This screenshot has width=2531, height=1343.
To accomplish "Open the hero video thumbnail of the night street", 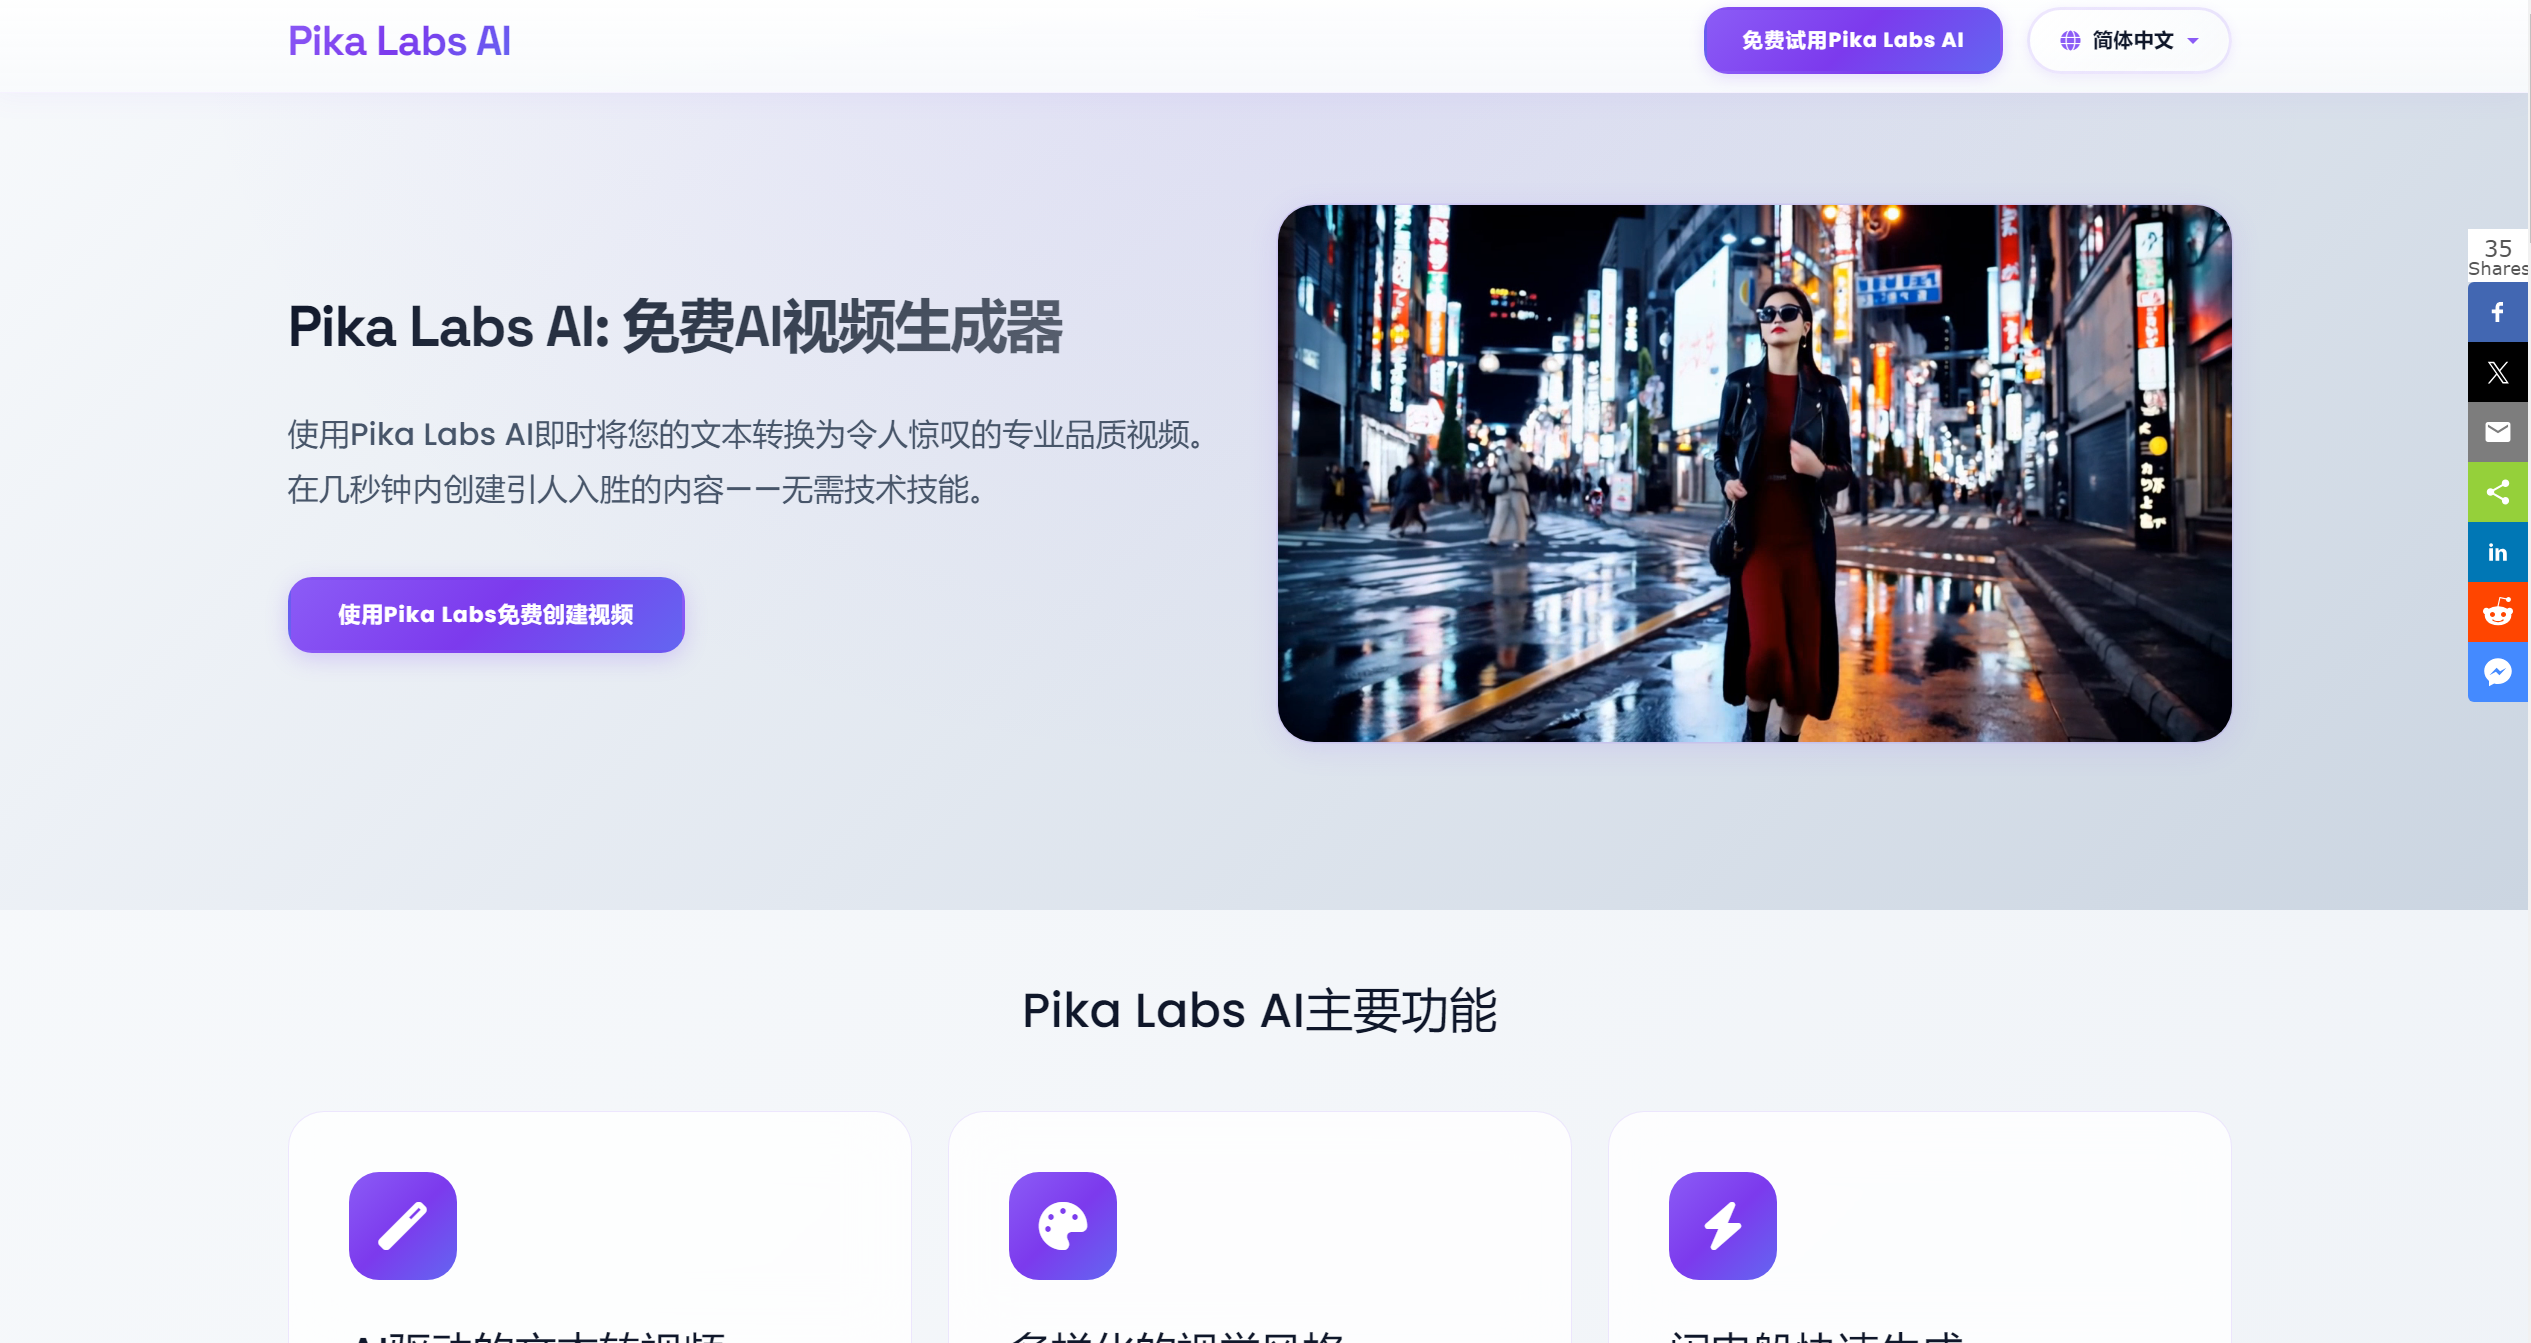I will click(x=1754, y=472).
